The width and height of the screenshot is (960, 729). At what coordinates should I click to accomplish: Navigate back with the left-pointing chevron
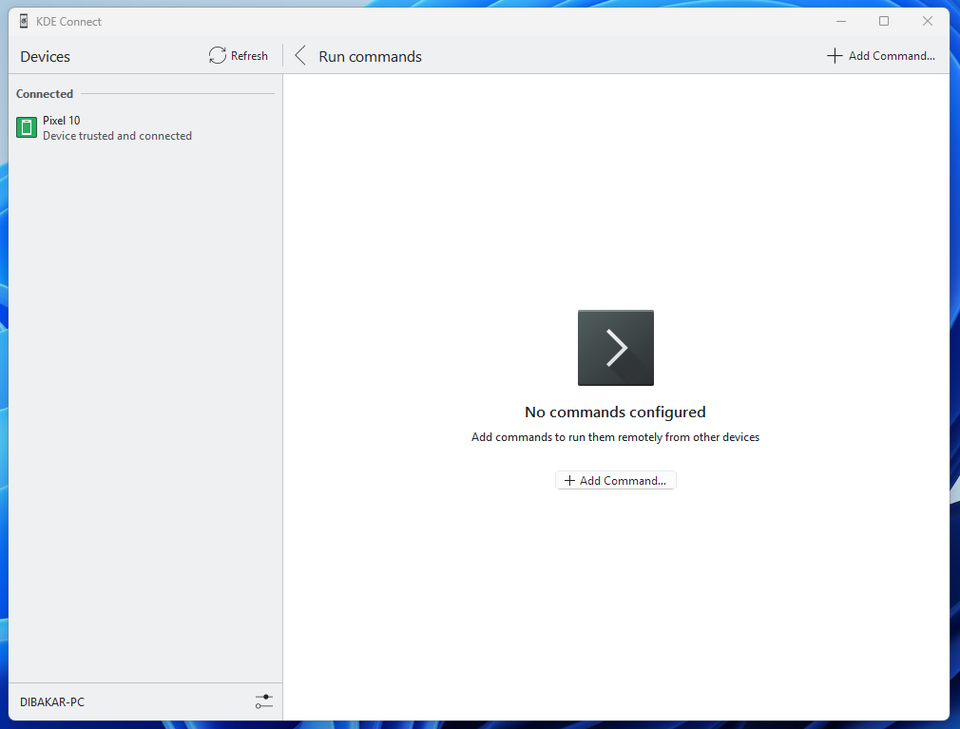point(299,56)
